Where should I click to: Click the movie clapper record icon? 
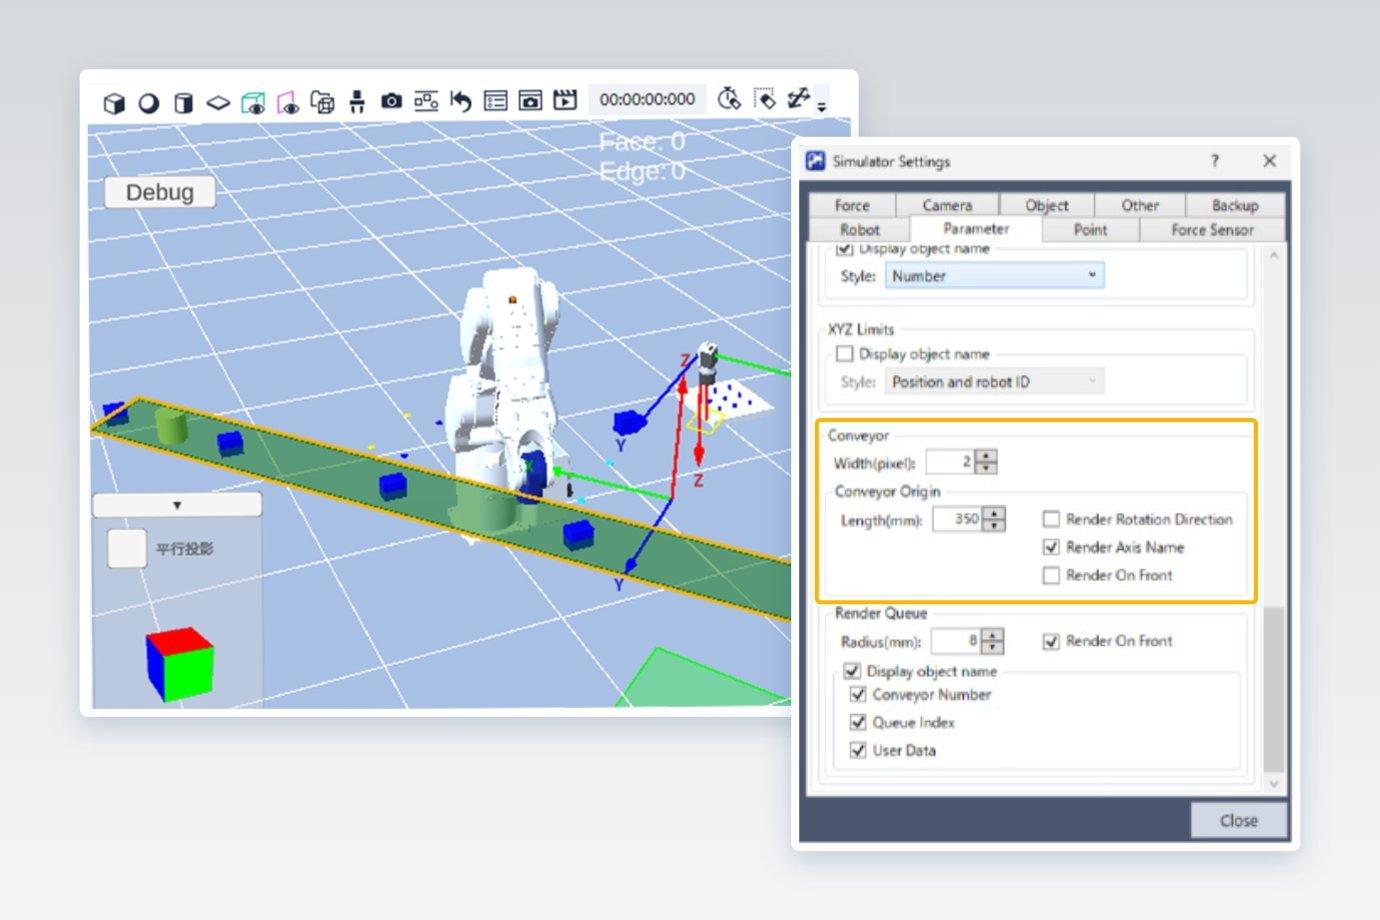(565, 99)
